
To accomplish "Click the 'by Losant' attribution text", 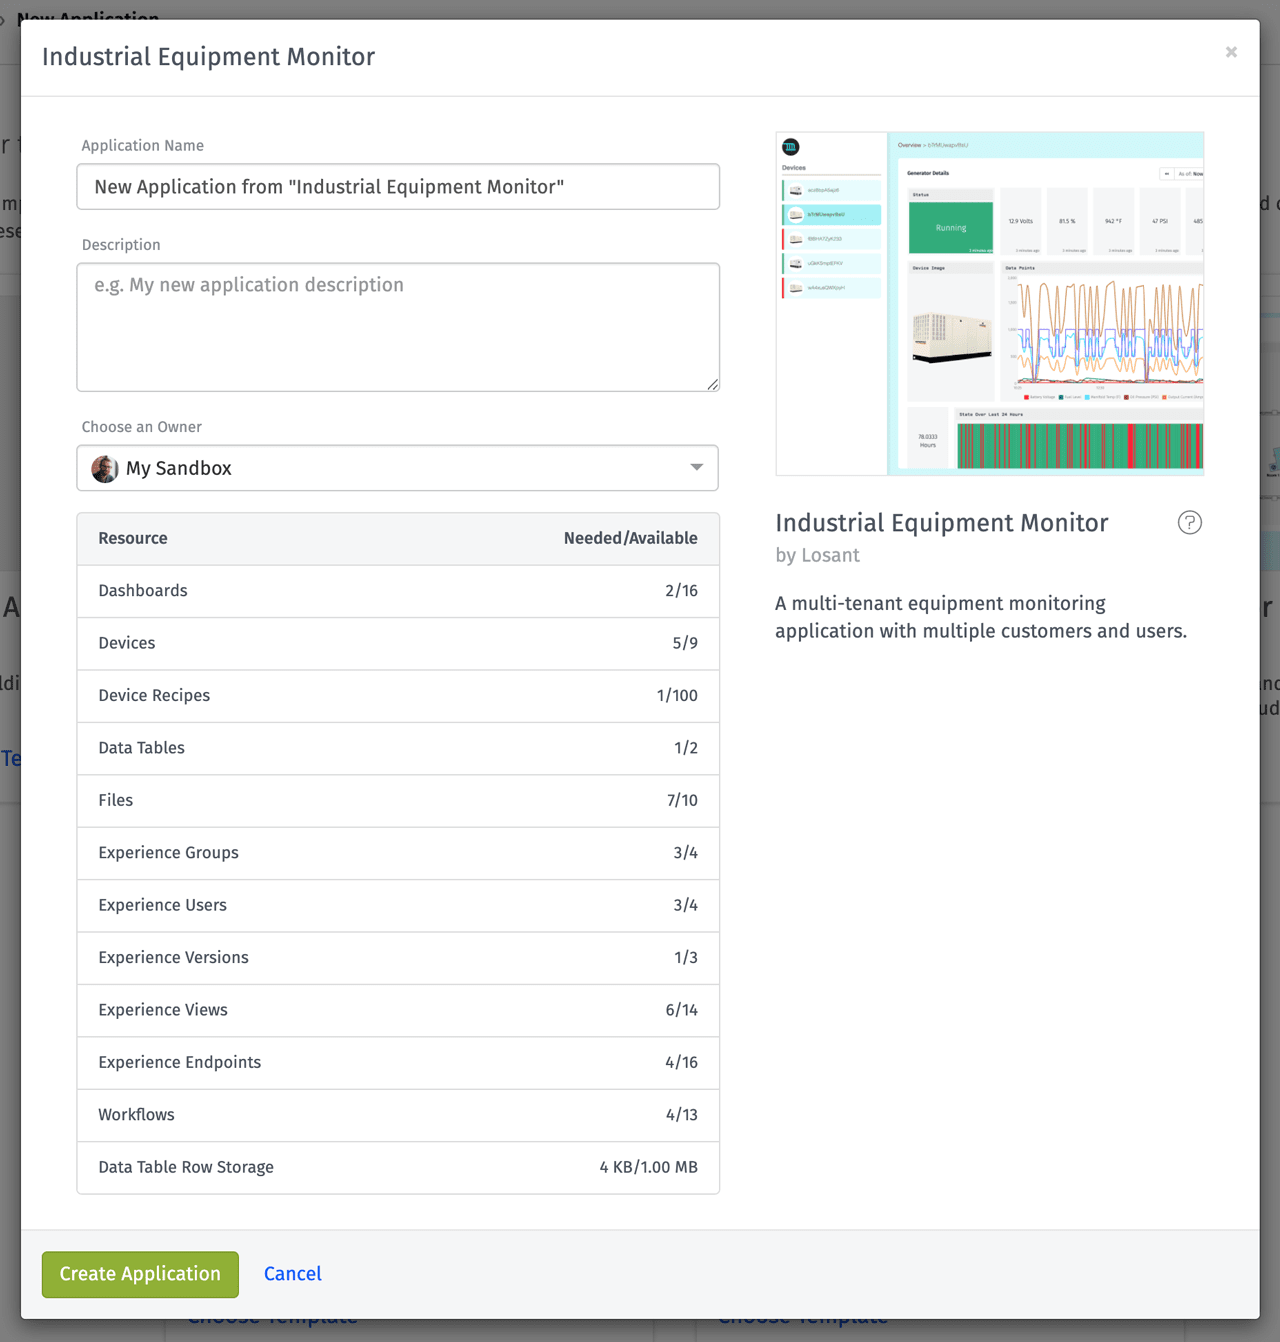I will point(817,555).
